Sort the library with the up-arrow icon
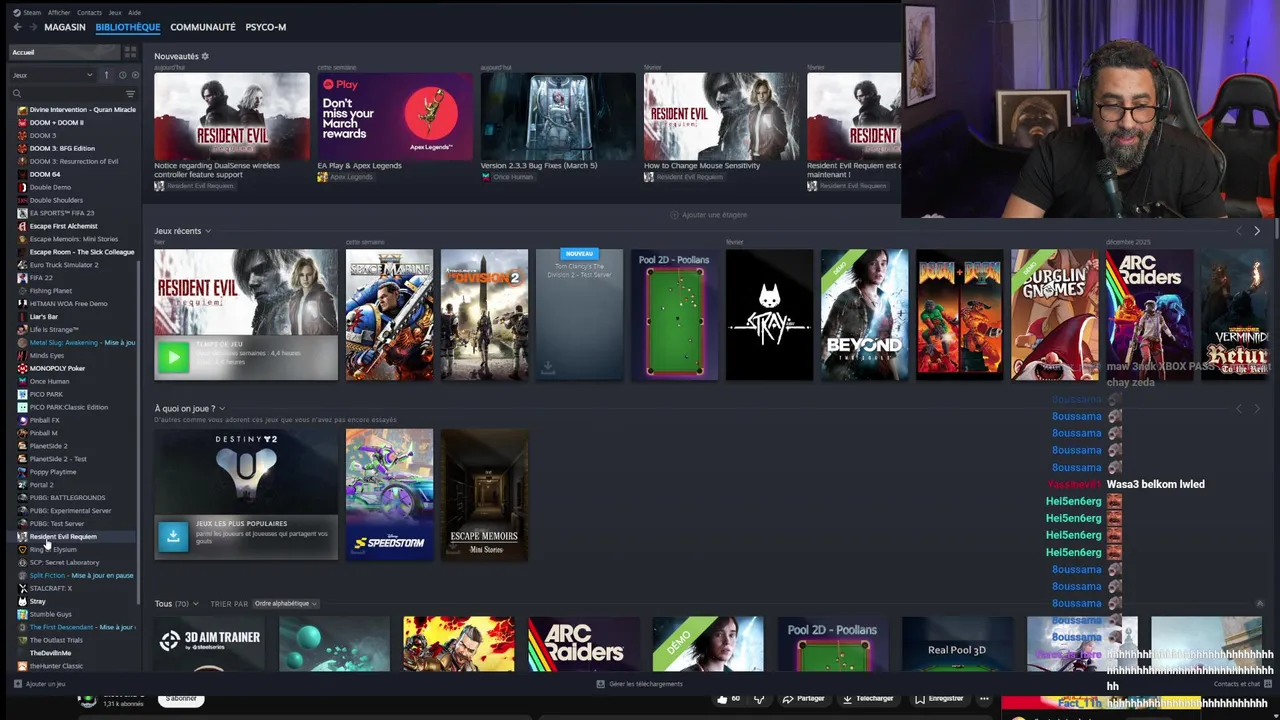This screenshot has width=1280, height=720. [x=106, y=75]
